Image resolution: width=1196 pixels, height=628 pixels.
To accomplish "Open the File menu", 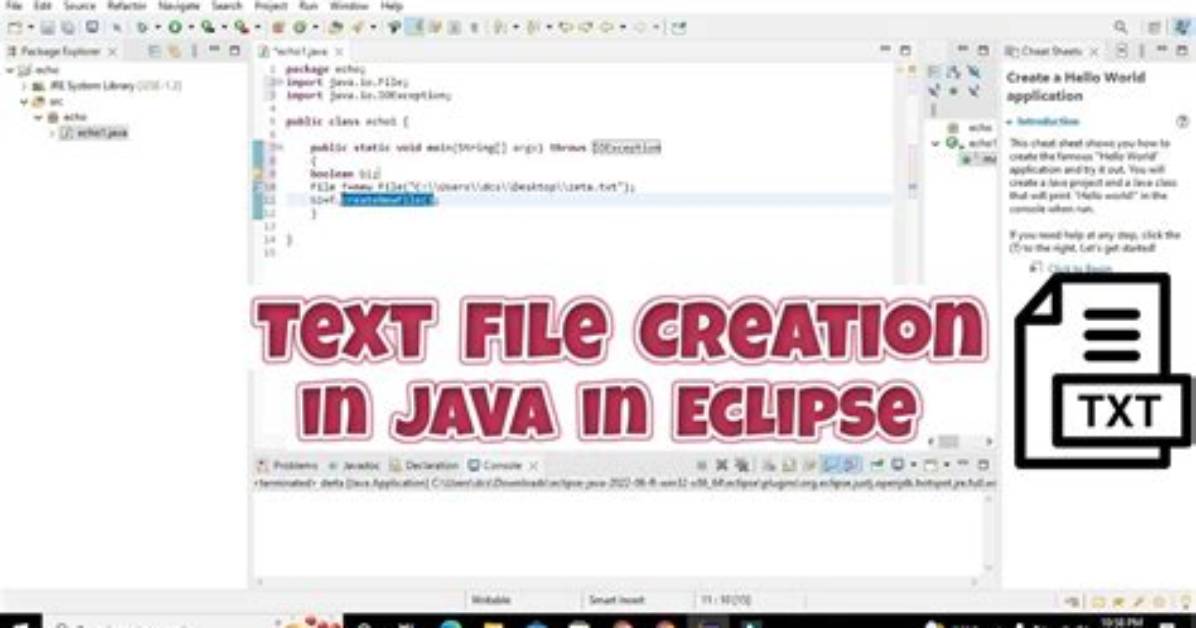I will point(14,6).
